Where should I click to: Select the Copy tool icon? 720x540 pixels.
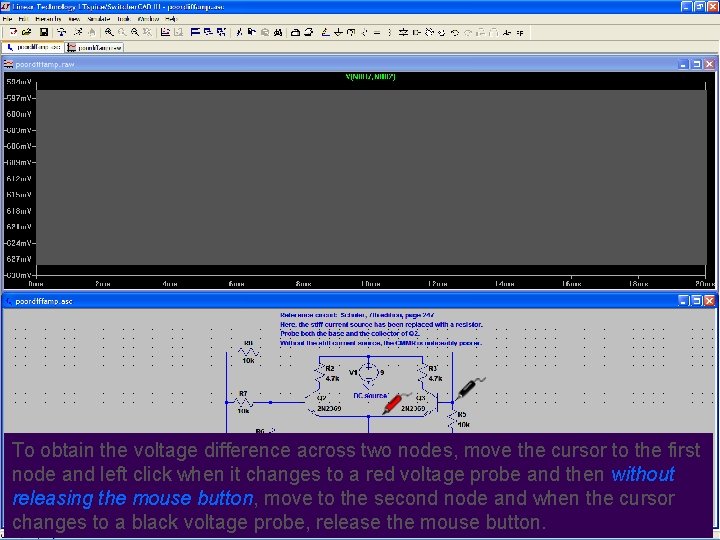[x=251, y=32]
